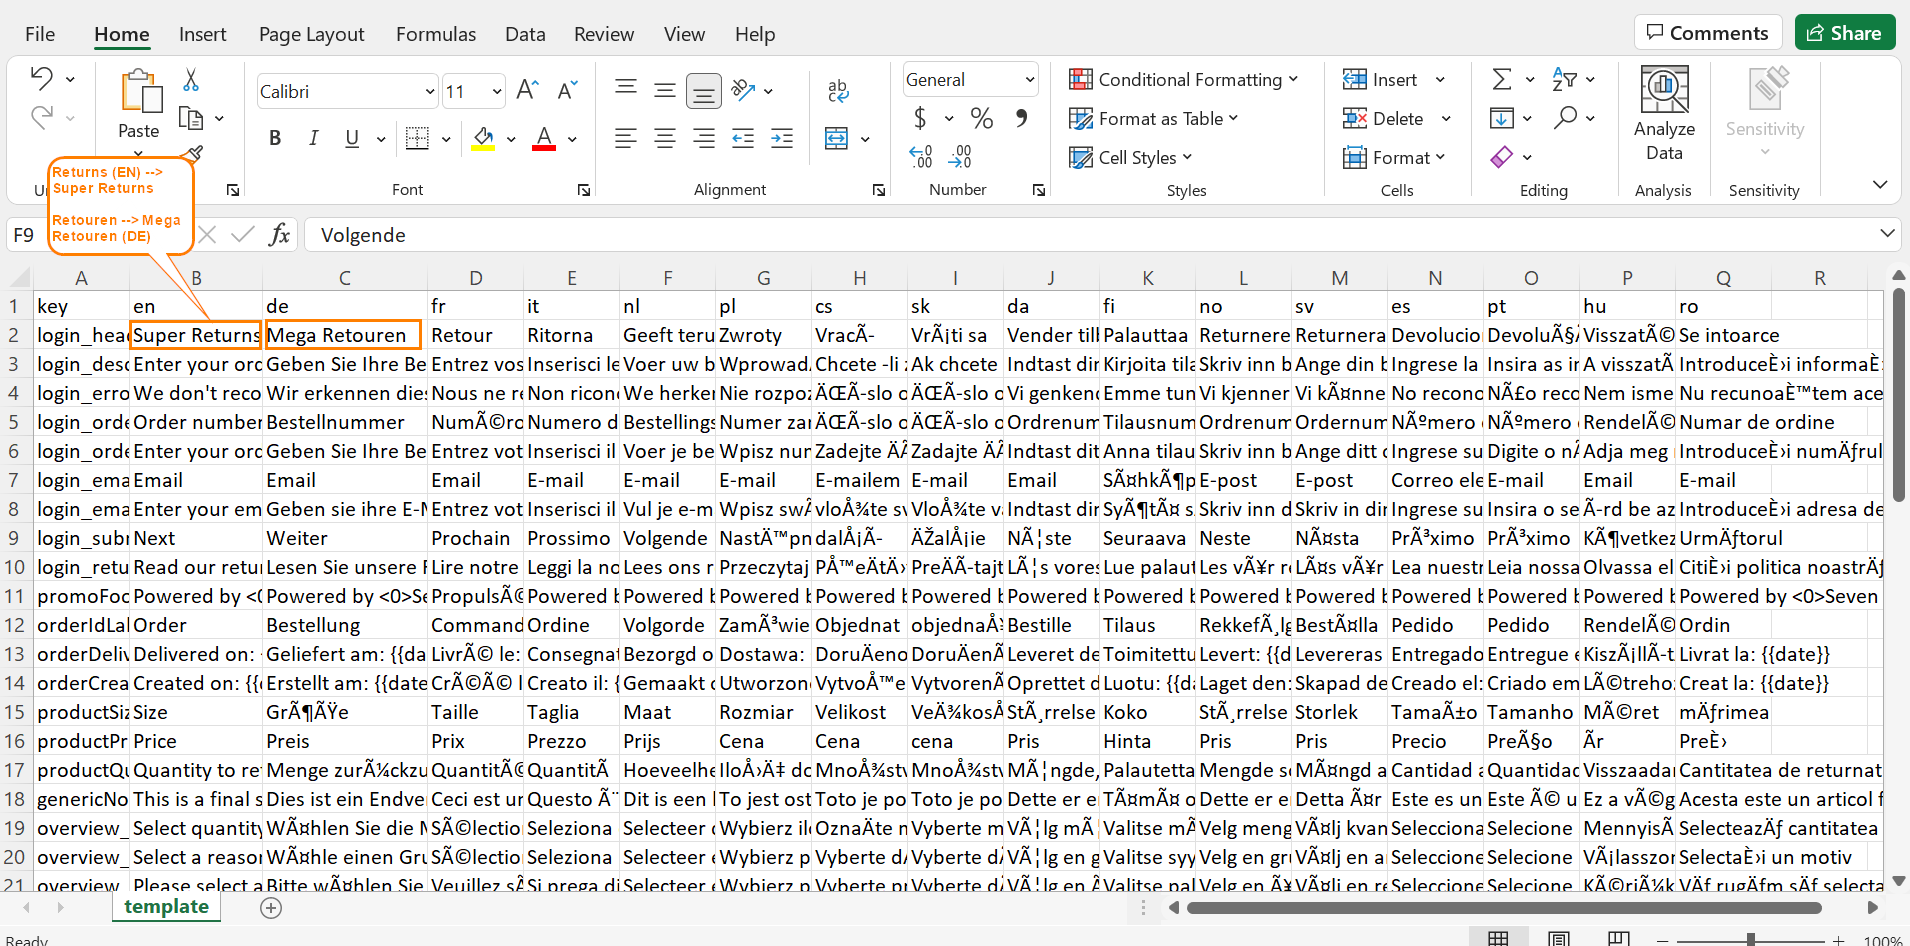Add a new sheet with plus icon
Viewport: 1910px width, 946px height.
[271, 907]
